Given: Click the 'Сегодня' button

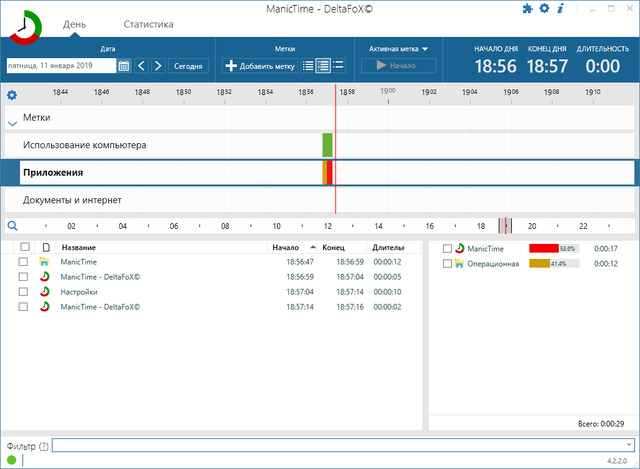Looking at the screenshot, I should (x=188, y=66).
